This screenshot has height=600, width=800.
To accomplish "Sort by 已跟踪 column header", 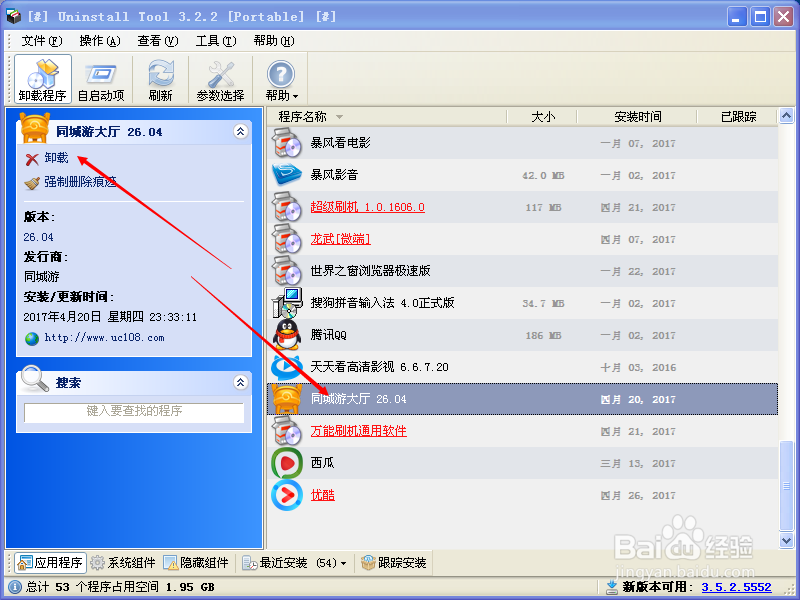I will click(x=738, y=117).
